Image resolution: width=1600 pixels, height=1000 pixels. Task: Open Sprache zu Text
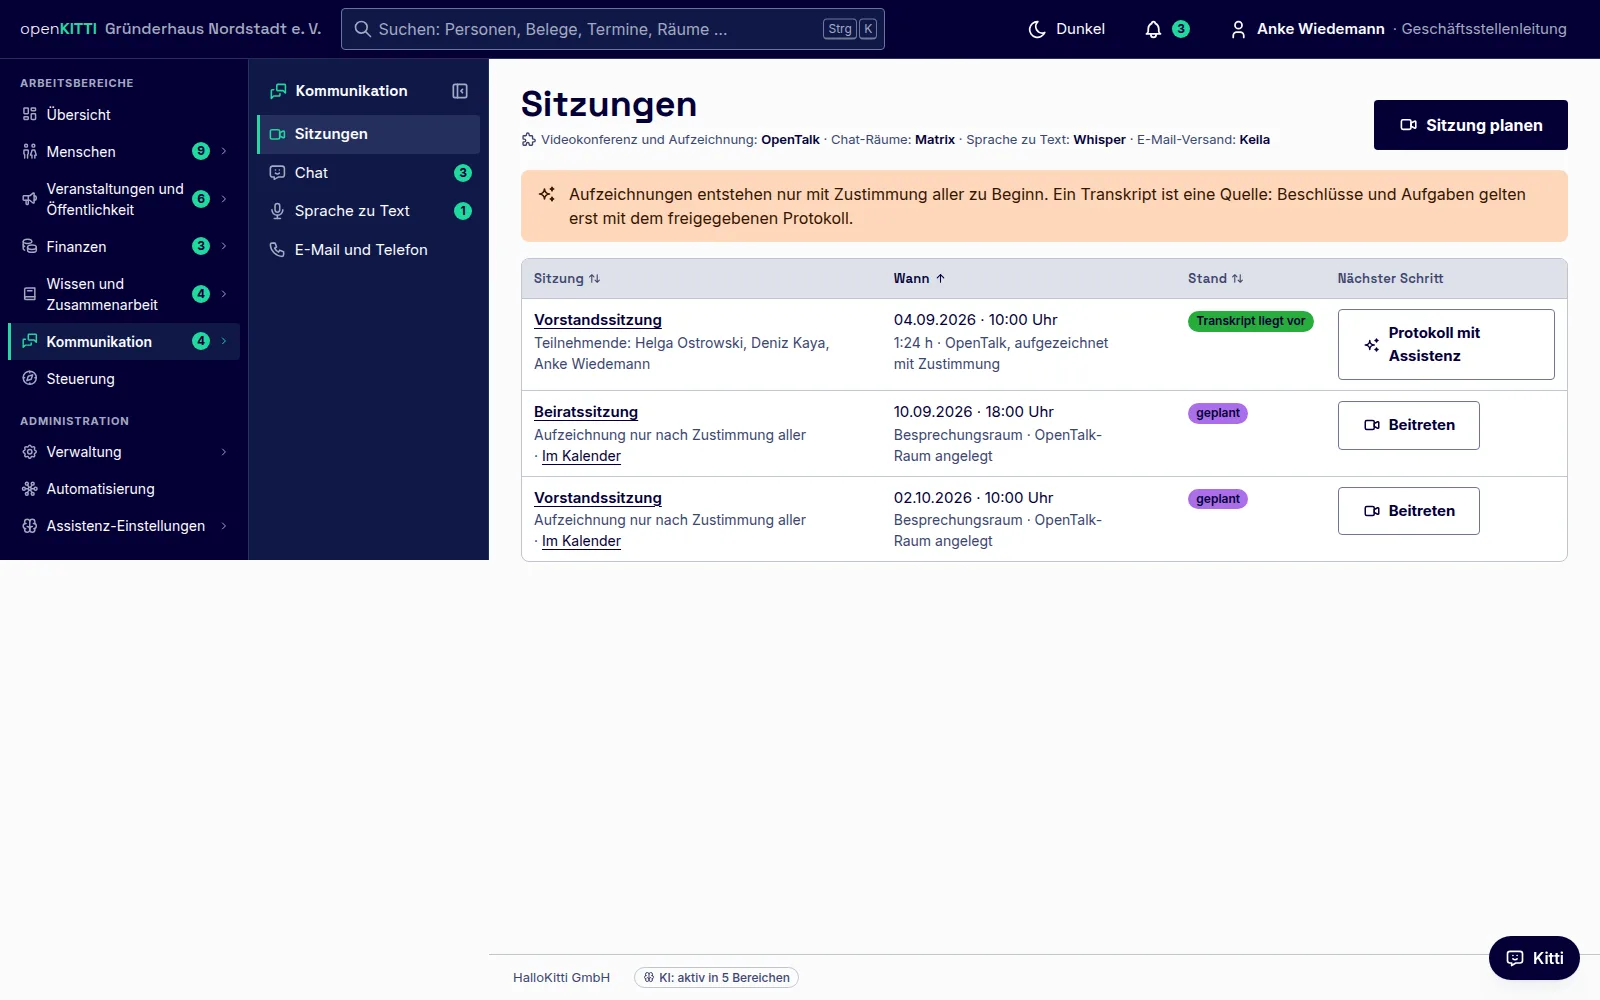click(x=369, y=211)
